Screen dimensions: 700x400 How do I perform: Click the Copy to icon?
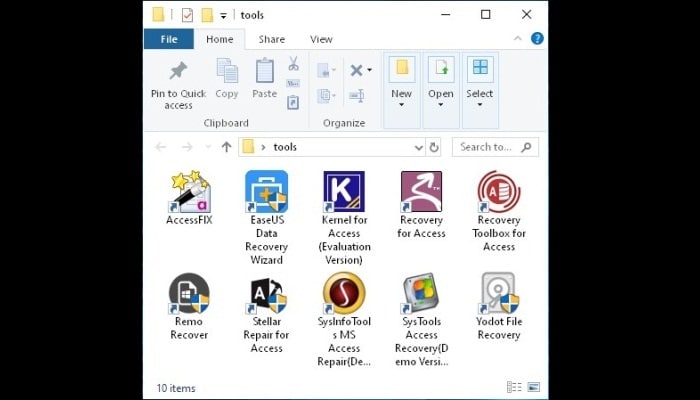326,96
